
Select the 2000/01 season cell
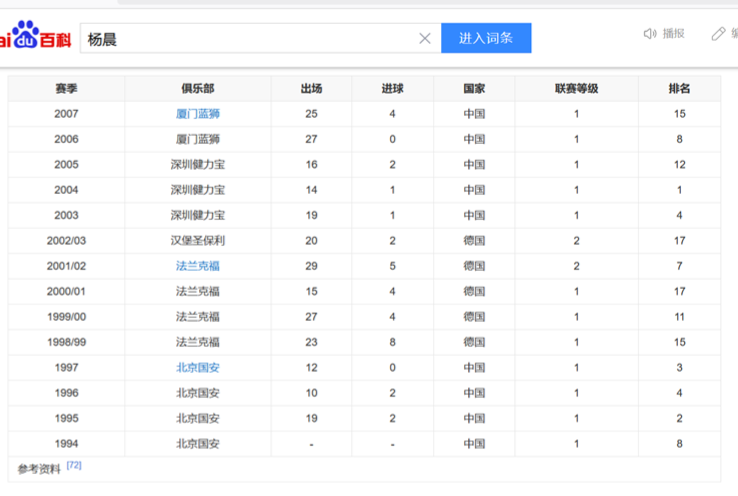pos(66,292)
